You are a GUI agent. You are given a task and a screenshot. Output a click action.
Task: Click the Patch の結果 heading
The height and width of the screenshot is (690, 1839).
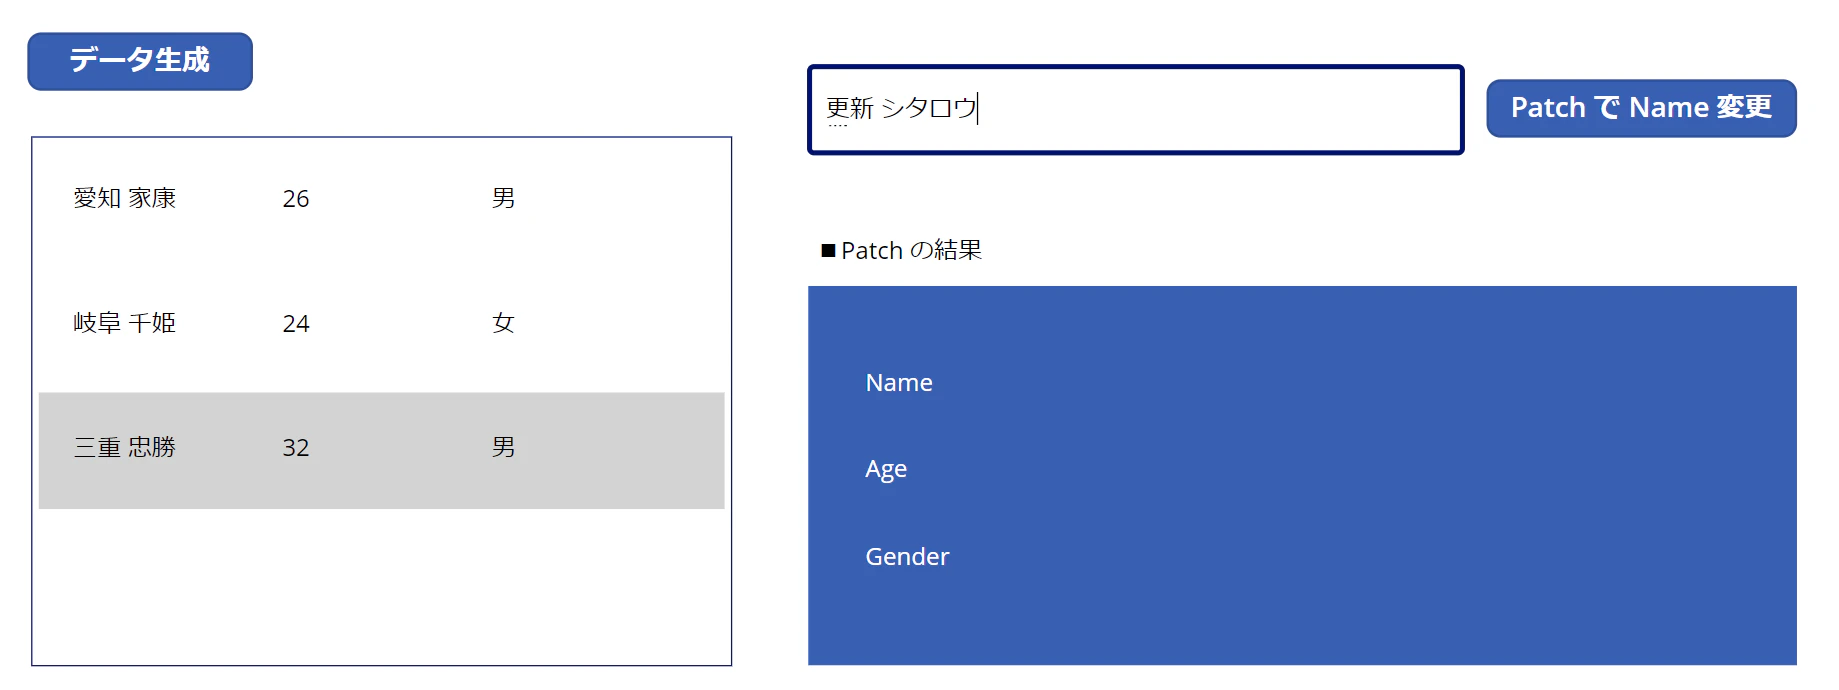901,250
